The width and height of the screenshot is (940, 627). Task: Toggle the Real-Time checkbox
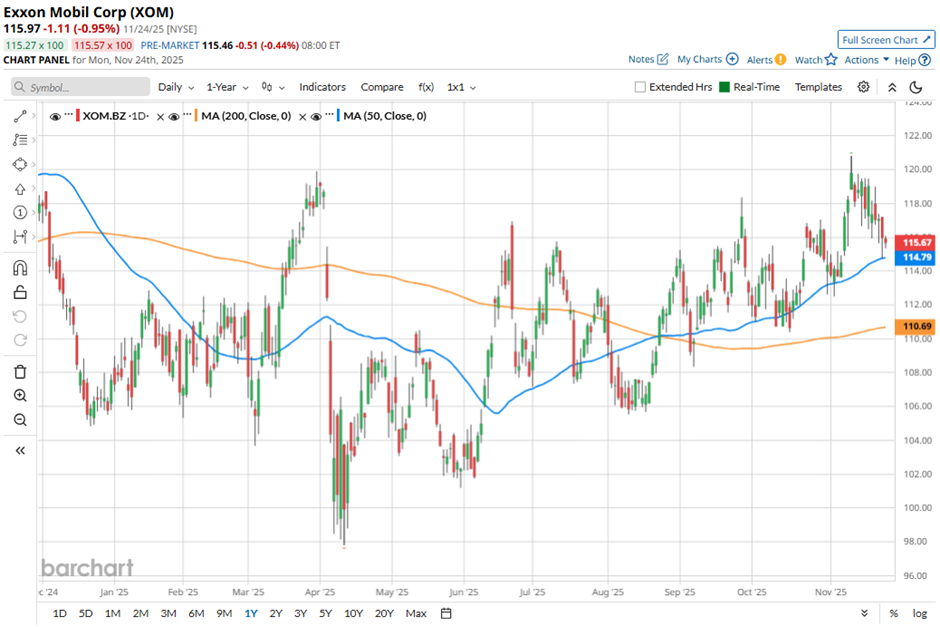pyautogui.click(x=725, y=87)
